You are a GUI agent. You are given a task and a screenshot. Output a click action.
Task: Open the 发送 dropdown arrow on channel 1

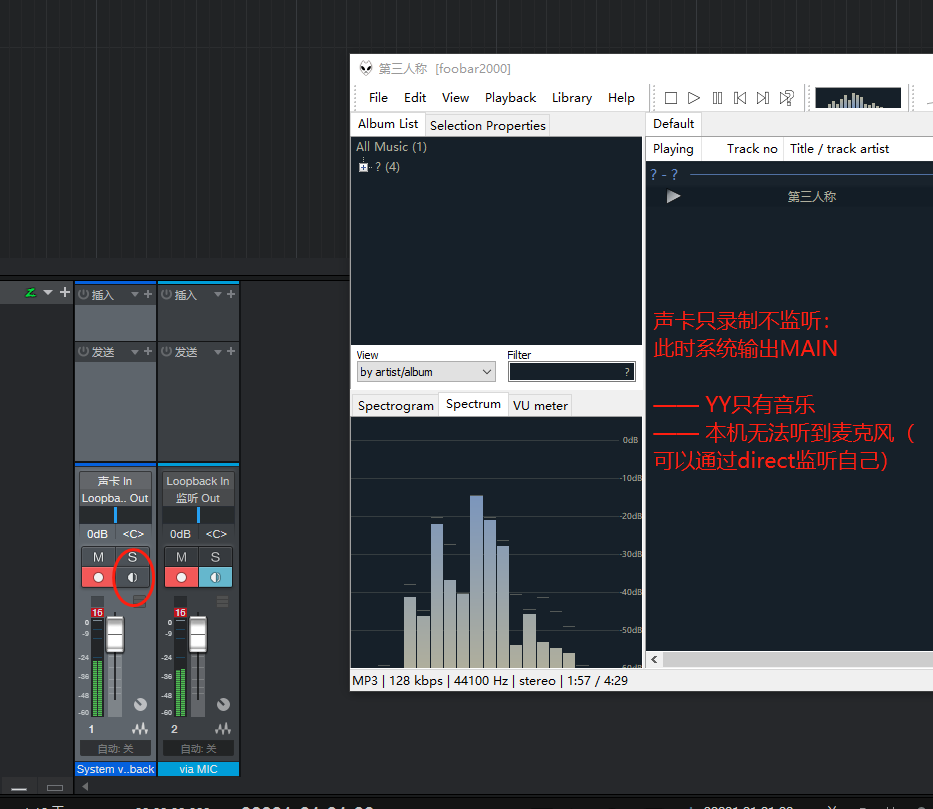point(134,351)
